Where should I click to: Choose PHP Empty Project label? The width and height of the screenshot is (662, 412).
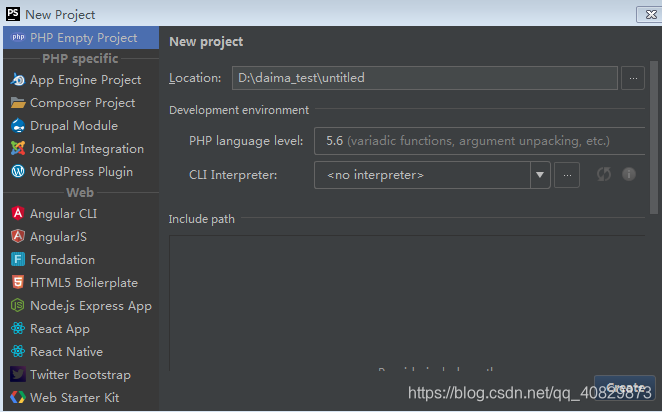click(84, 38)
